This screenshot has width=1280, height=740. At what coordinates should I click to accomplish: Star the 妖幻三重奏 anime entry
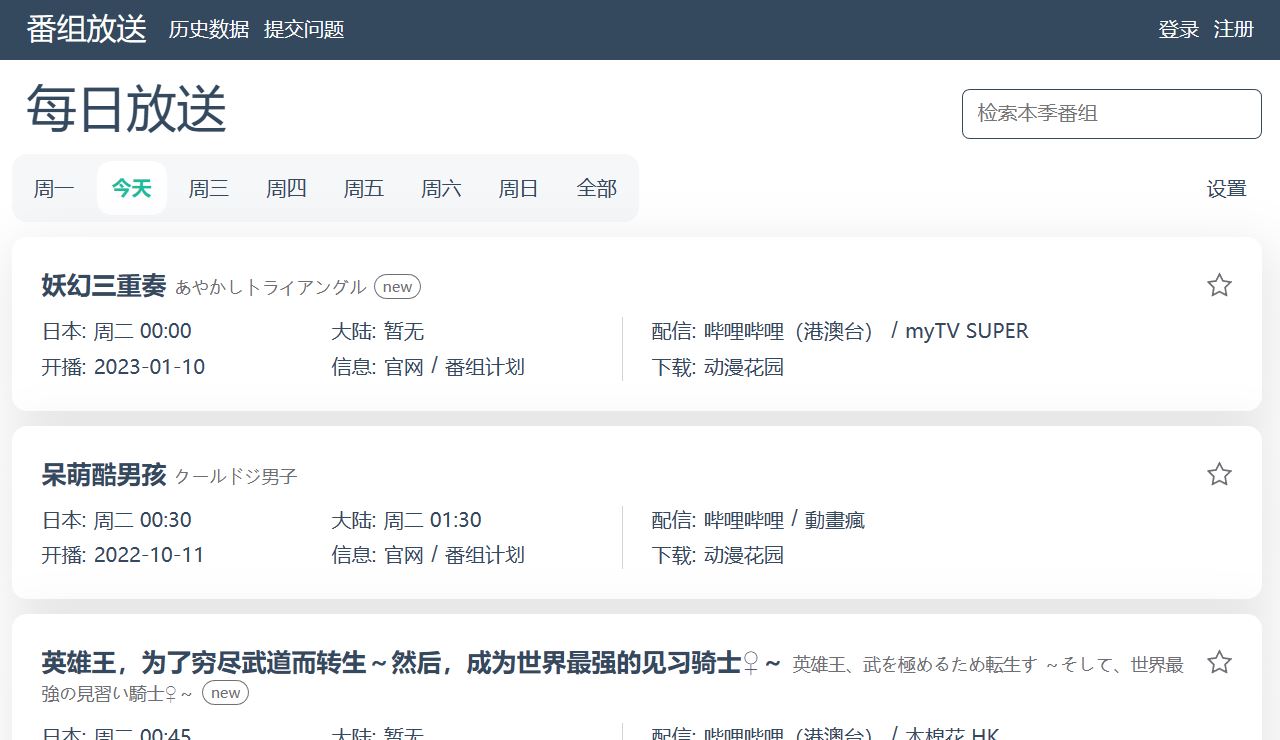tap(1219, 286)
